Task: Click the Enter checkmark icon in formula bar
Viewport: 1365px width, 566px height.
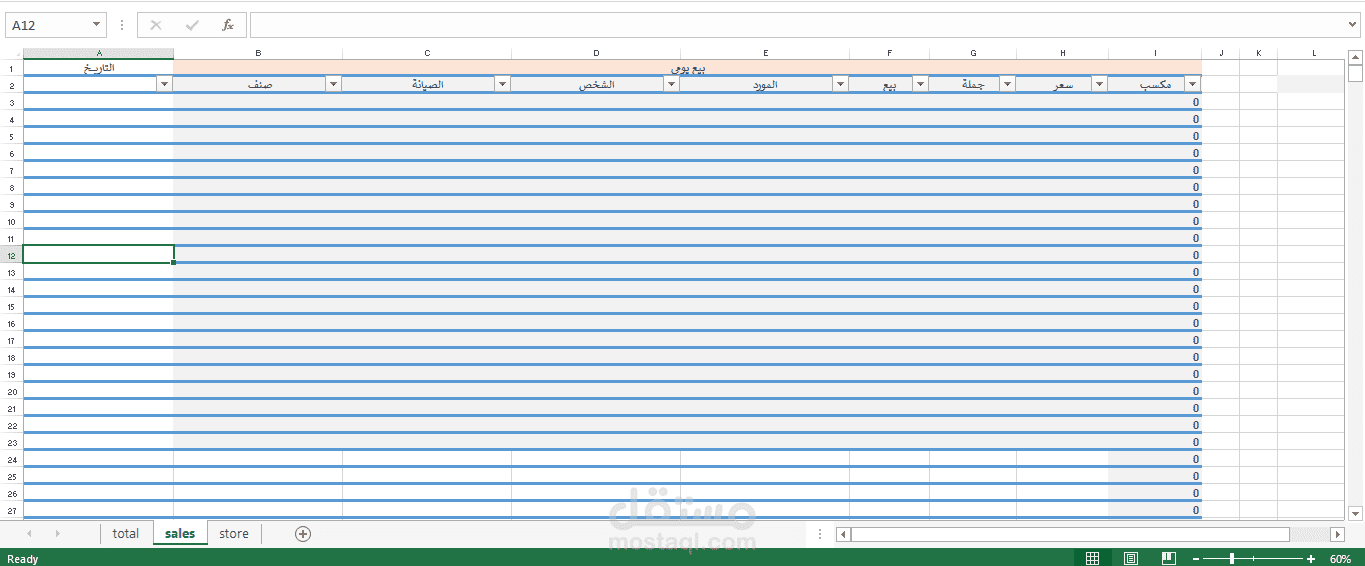Action: pos(192,25)
